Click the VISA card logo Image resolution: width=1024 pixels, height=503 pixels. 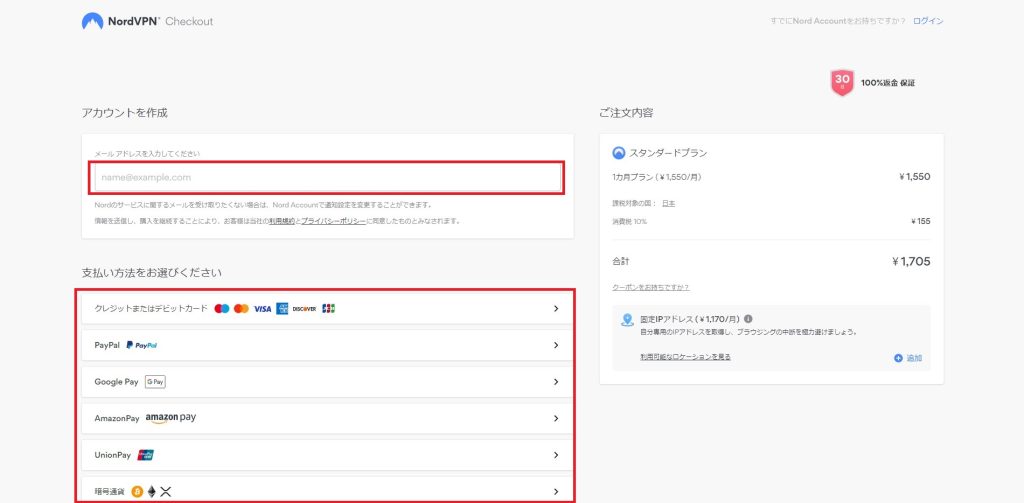pyautogui.click(x=262, y=308)
